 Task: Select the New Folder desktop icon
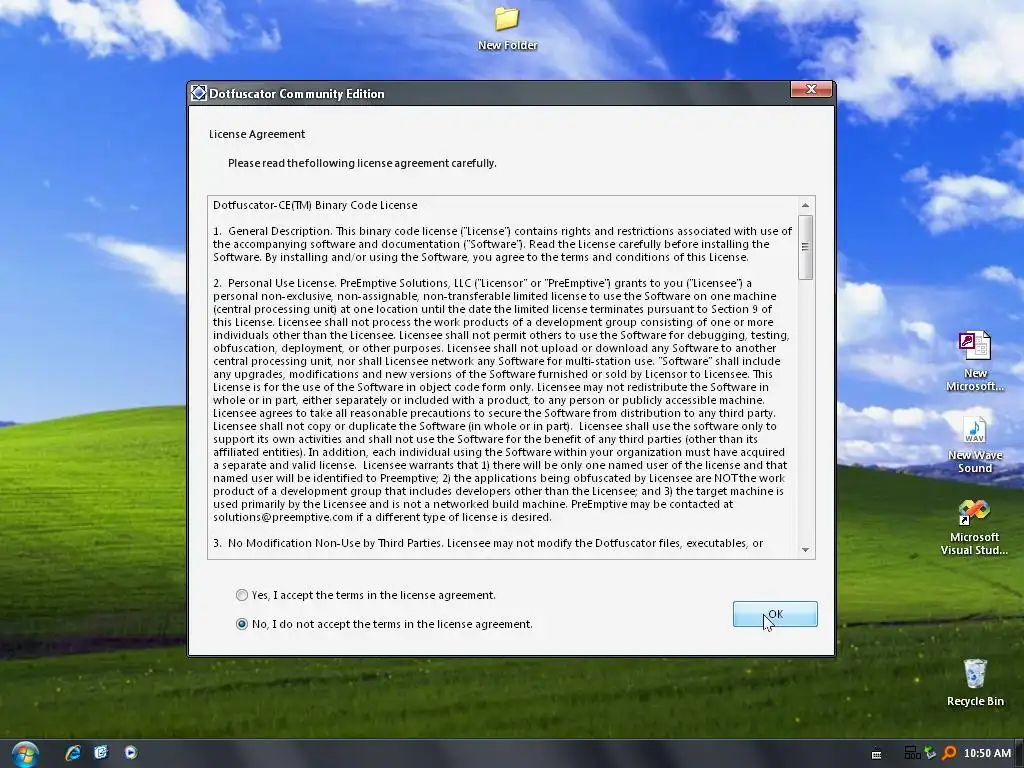coord(507,29)
